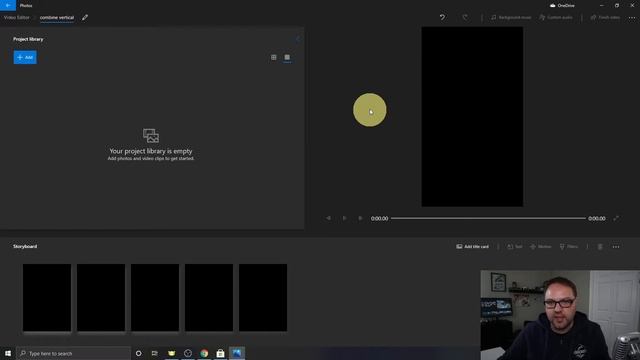This screenshot has height=360, width=640.
Task: Open Chrome from the taskbar
Action: pyautogui.click(x=204, y=353)
